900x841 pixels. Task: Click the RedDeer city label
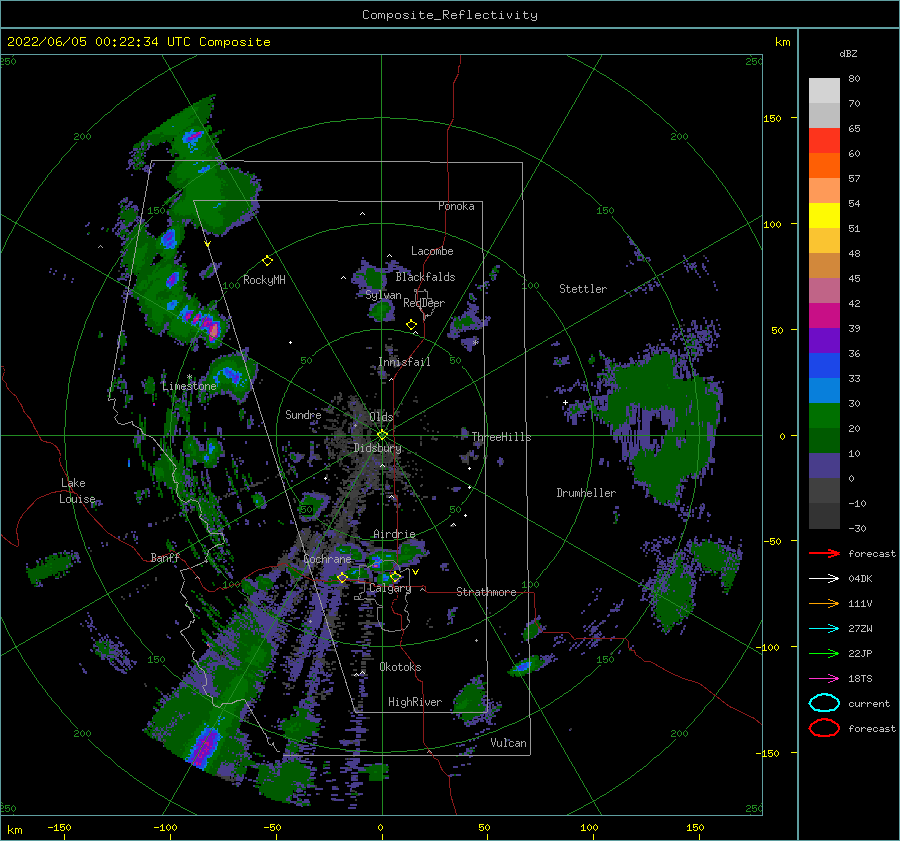[424, 303]
